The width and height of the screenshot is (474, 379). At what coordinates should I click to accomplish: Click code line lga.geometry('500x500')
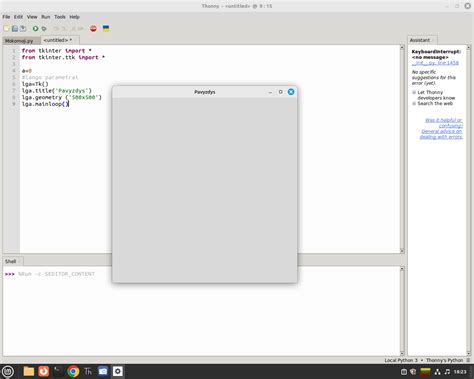(x=61, y=97)
